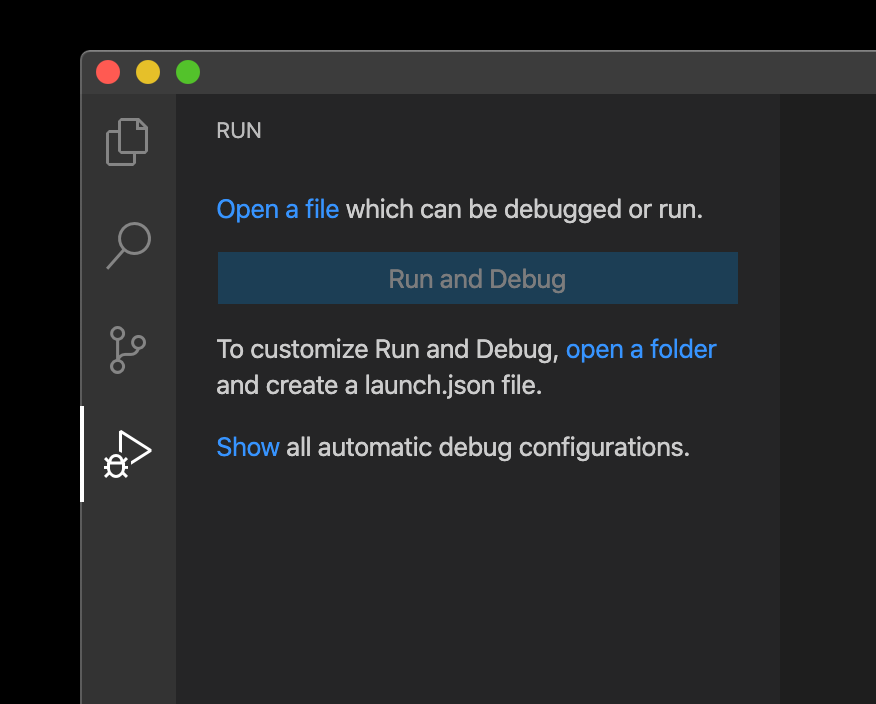Click 'Show' to reveal automatic debug configurations
The width and height of the screenshot is (876, 704).
[247, 447]
